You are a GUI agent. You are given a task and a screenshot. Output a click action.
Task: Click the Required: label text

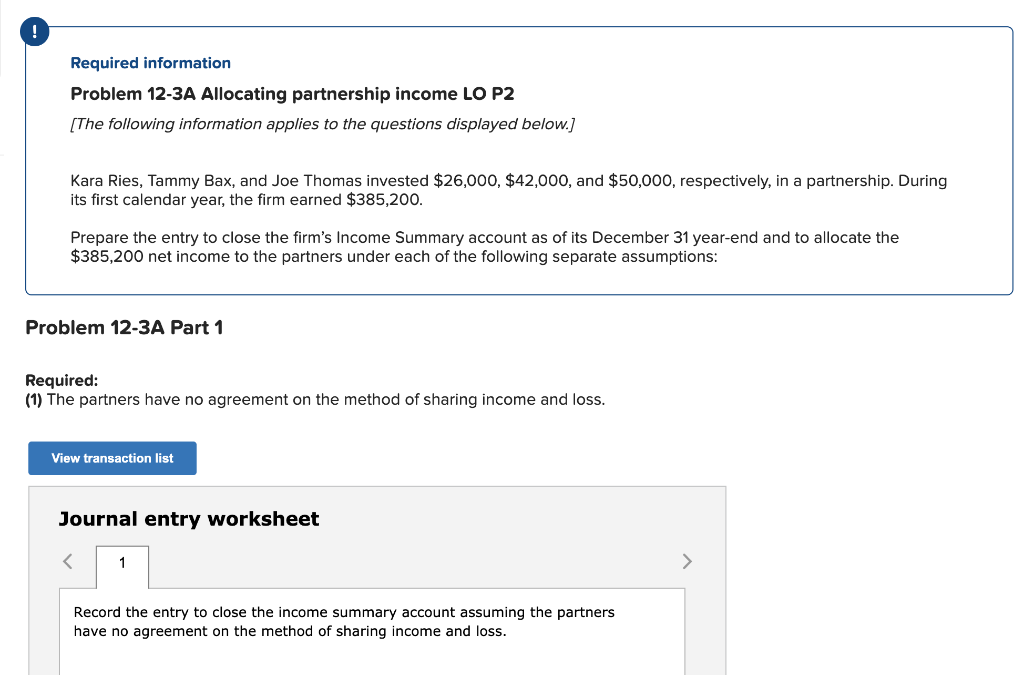click(x=61, y=380)
